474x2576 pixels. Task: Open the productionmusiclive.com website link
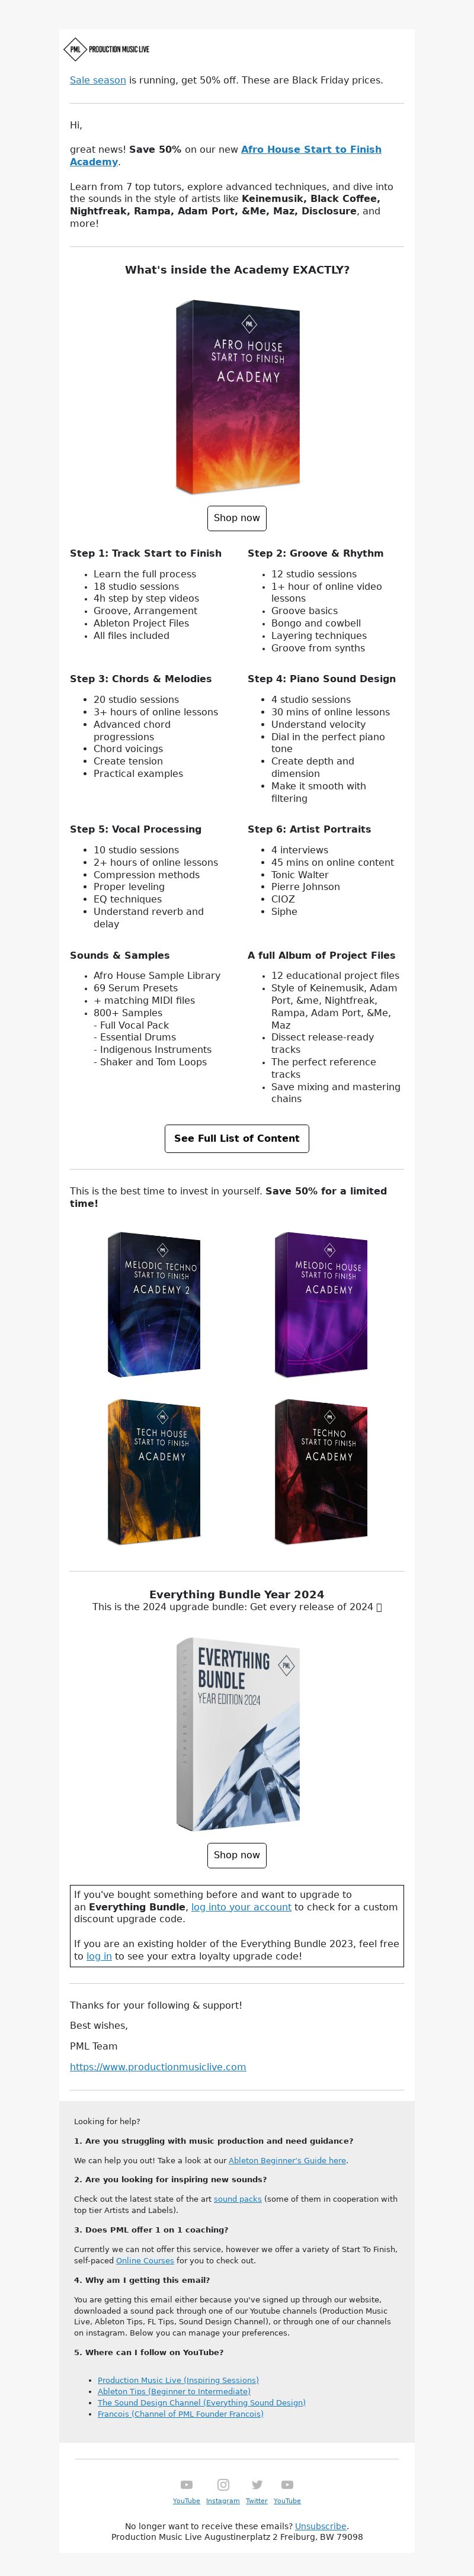(x=158, y=2066)
